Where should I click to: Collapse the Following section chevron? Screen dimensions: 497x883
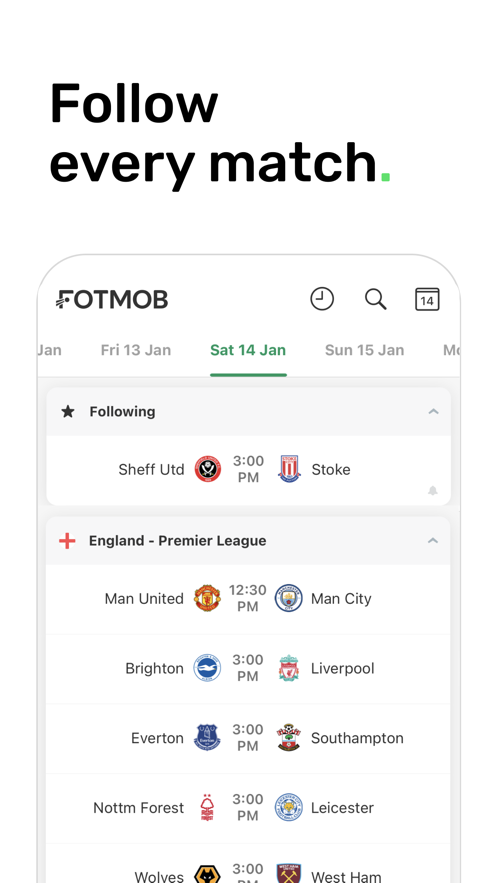[433, 412]
